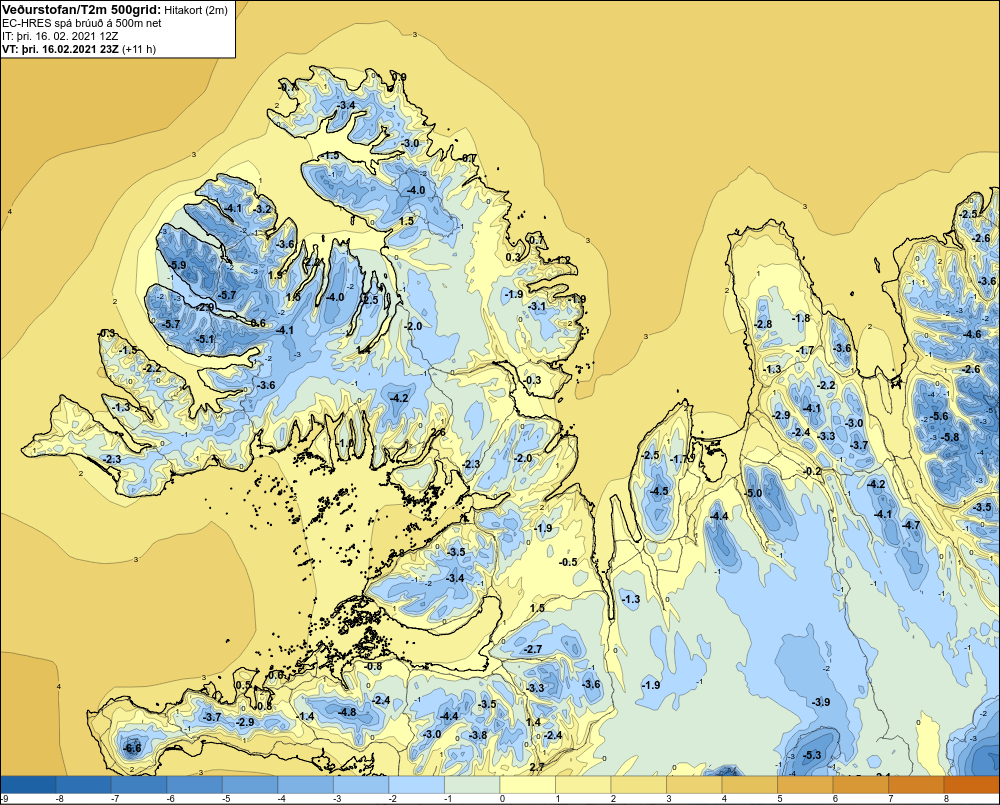Click the -1.8 temperature value
The image size is (1000, 805).
point(801,318)
